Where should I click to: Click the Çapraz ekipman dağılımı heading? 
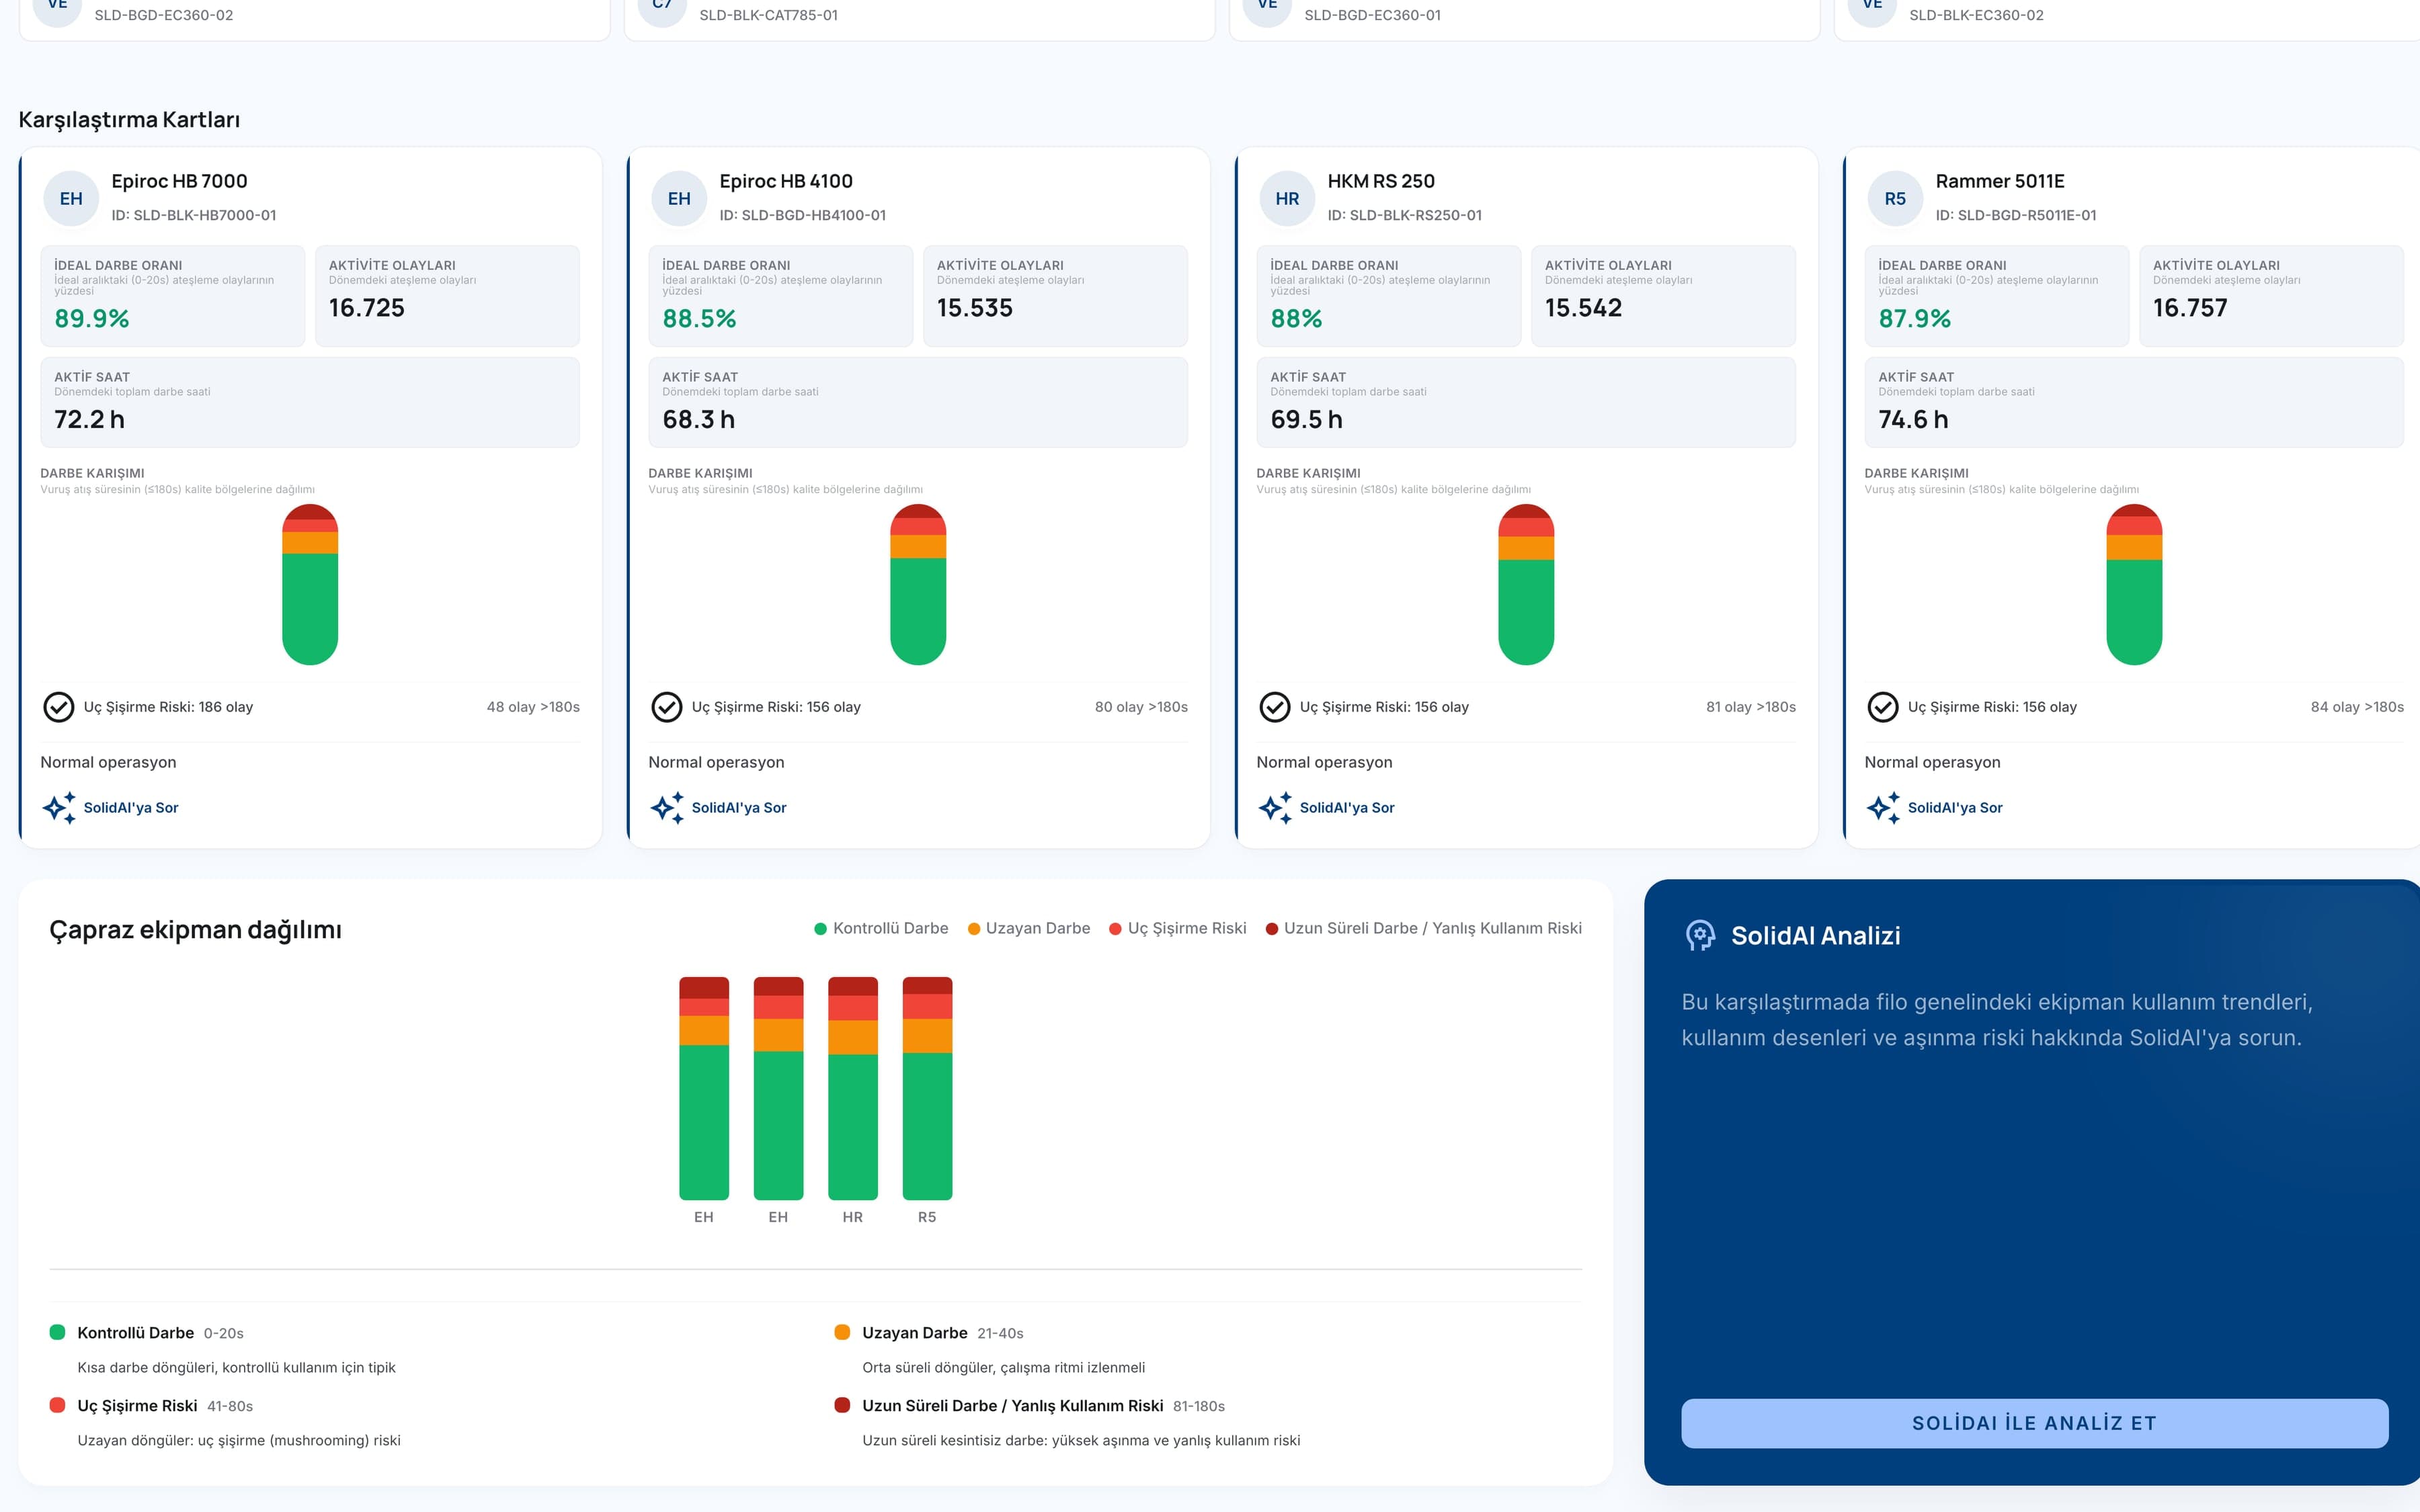point(195,930)
